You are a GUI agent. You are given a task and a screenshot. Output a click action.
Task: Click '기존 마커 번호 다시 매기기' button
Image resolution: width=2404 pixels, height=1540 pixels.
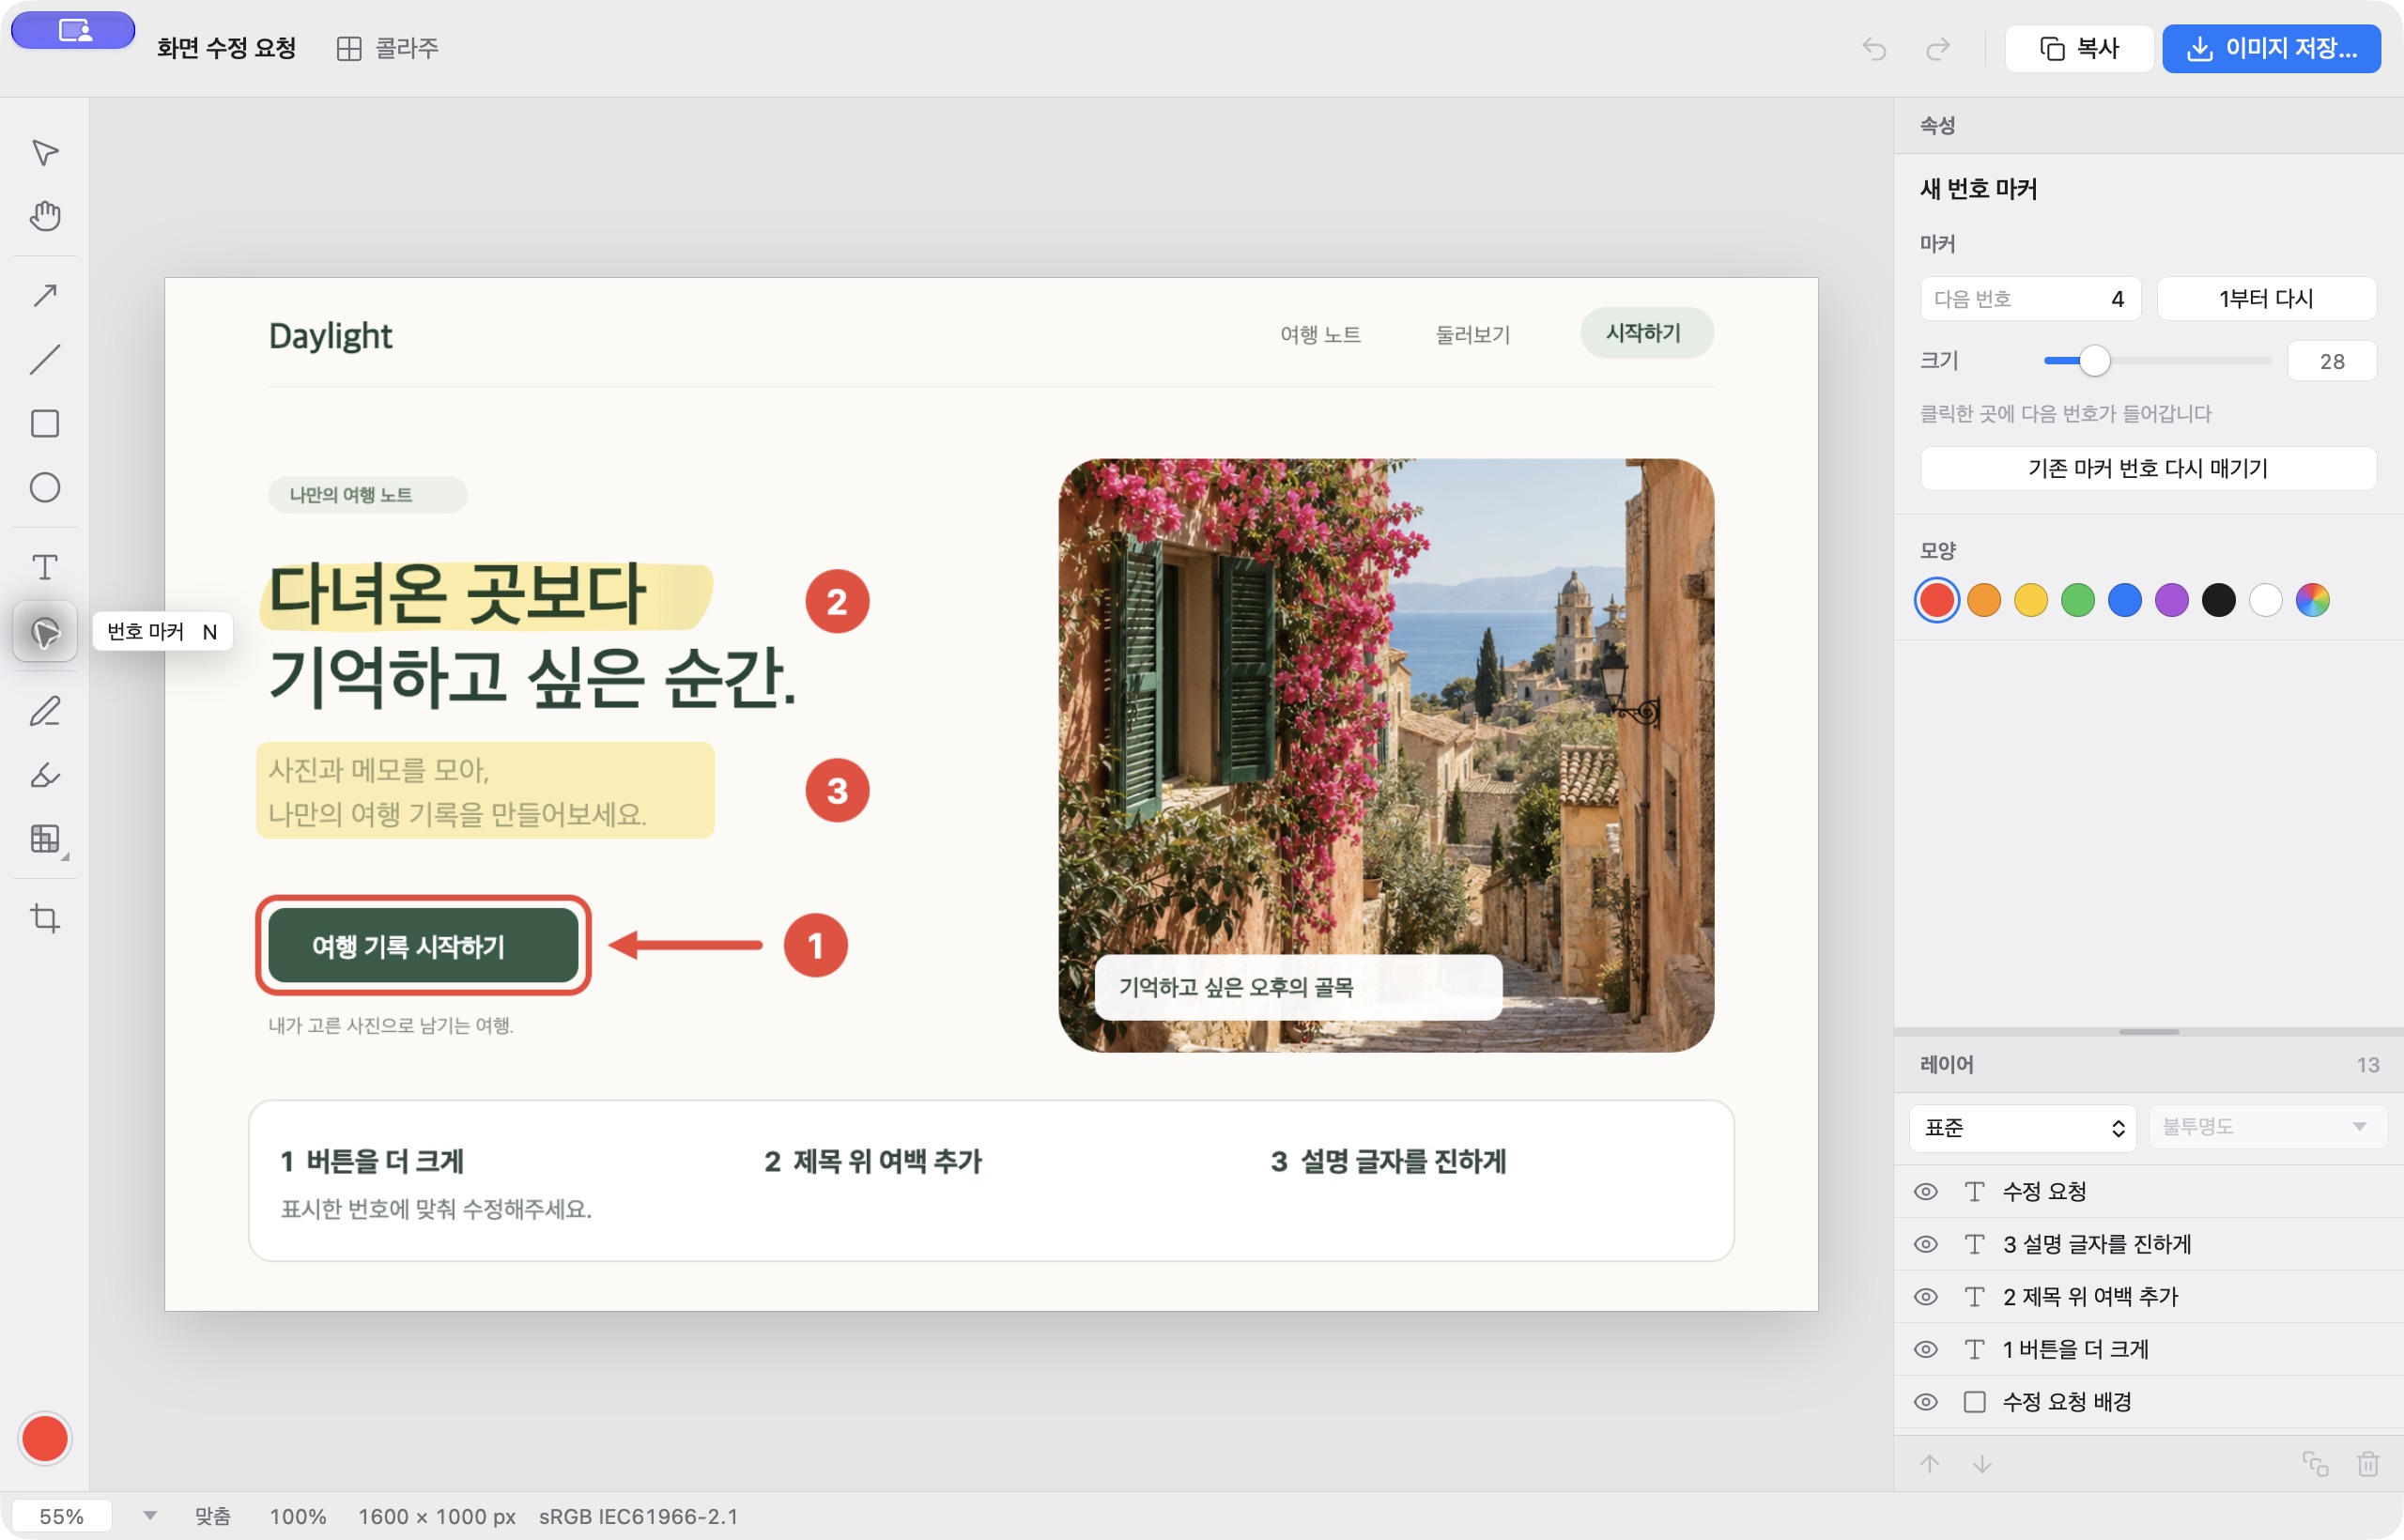[2148, 468]
